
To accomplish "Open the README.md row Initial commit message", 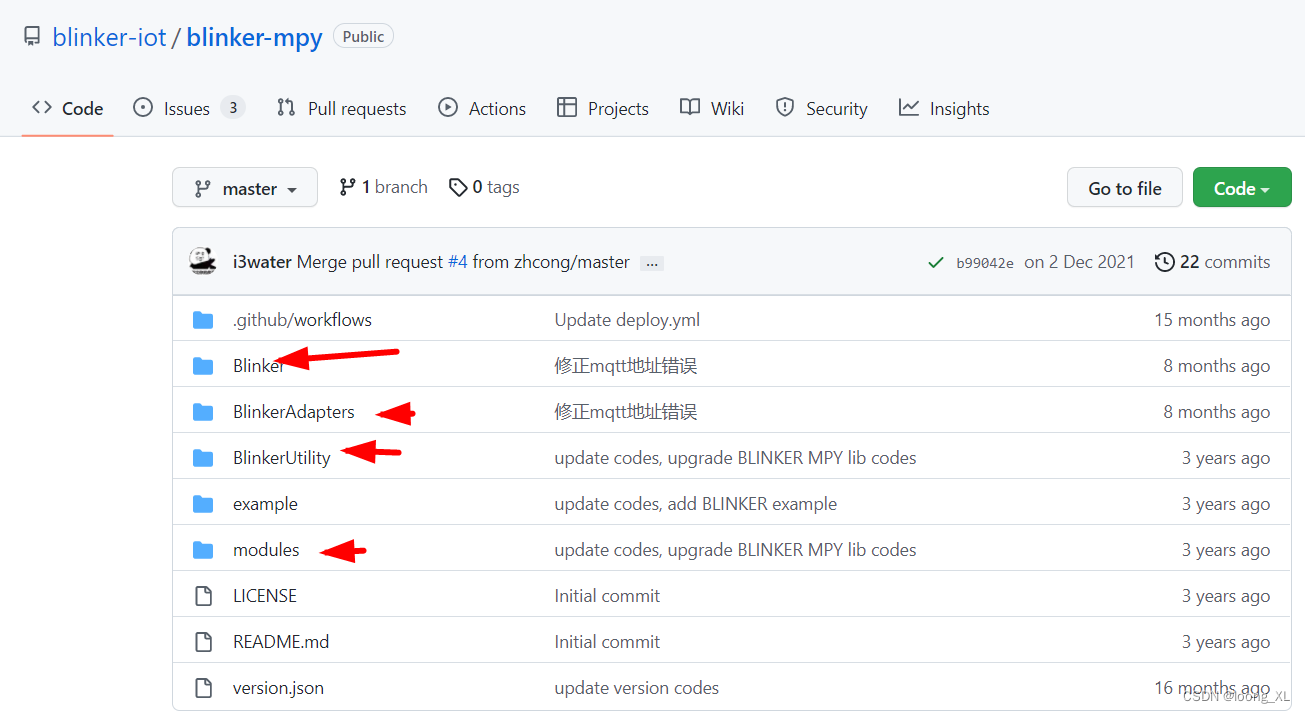I will point(607,642).
